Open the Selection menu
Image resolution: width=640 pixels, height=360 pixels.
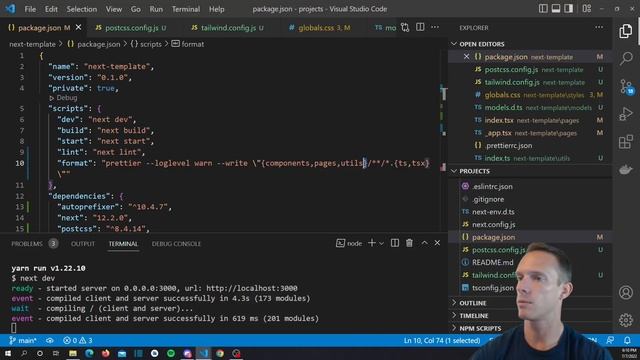pos(82,9)
